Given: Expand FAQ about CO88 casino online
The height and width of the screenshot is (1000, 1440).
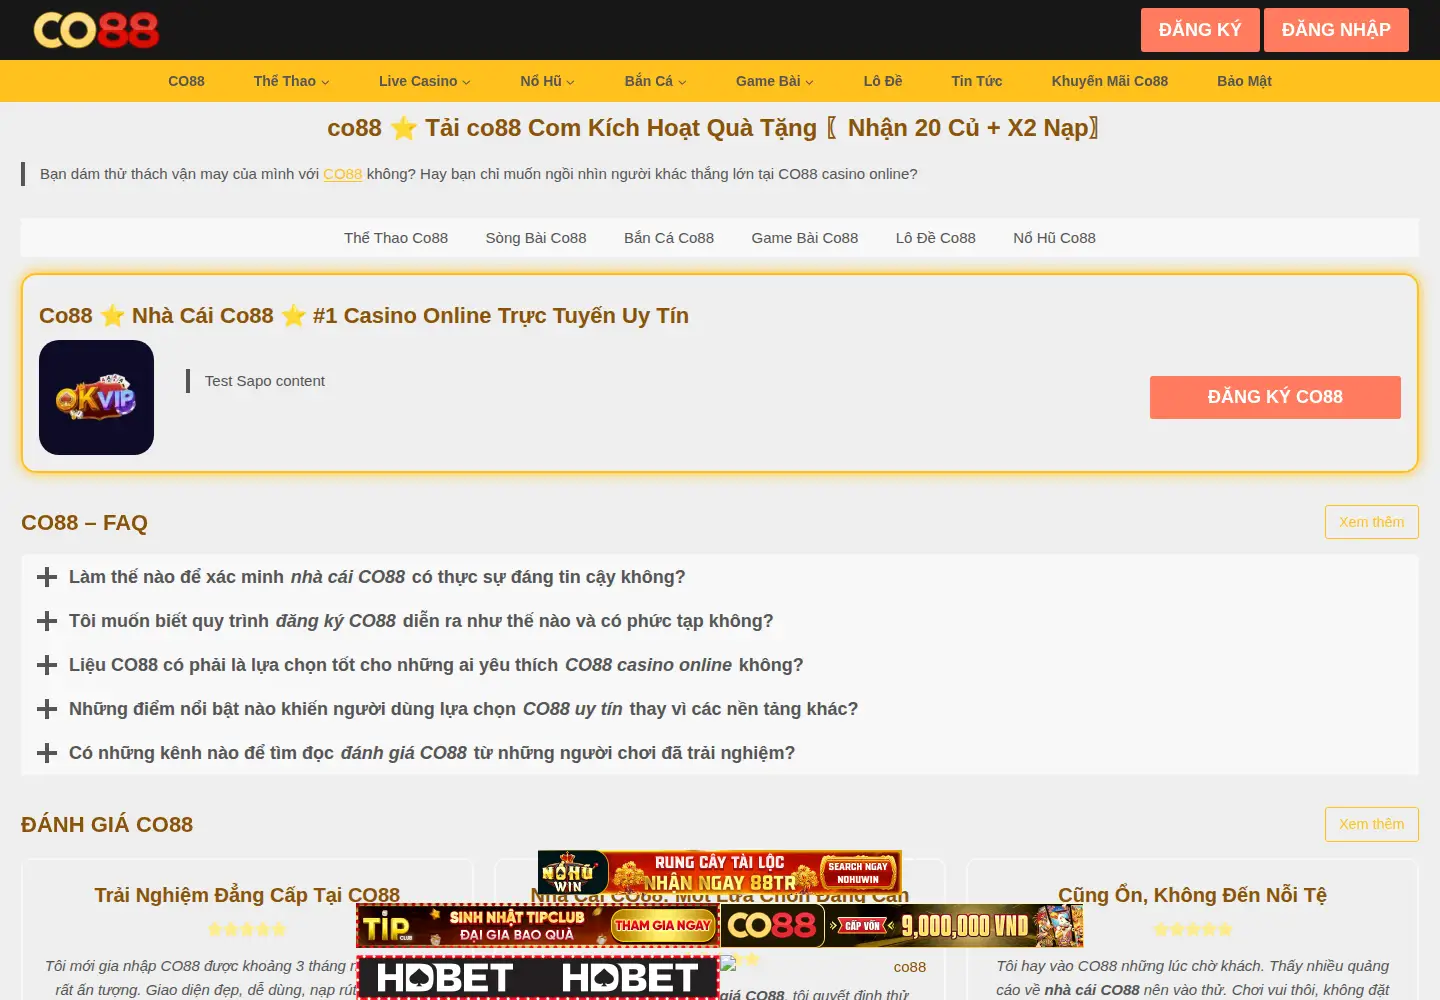Looking at the screenshot, I should (421, 665).
